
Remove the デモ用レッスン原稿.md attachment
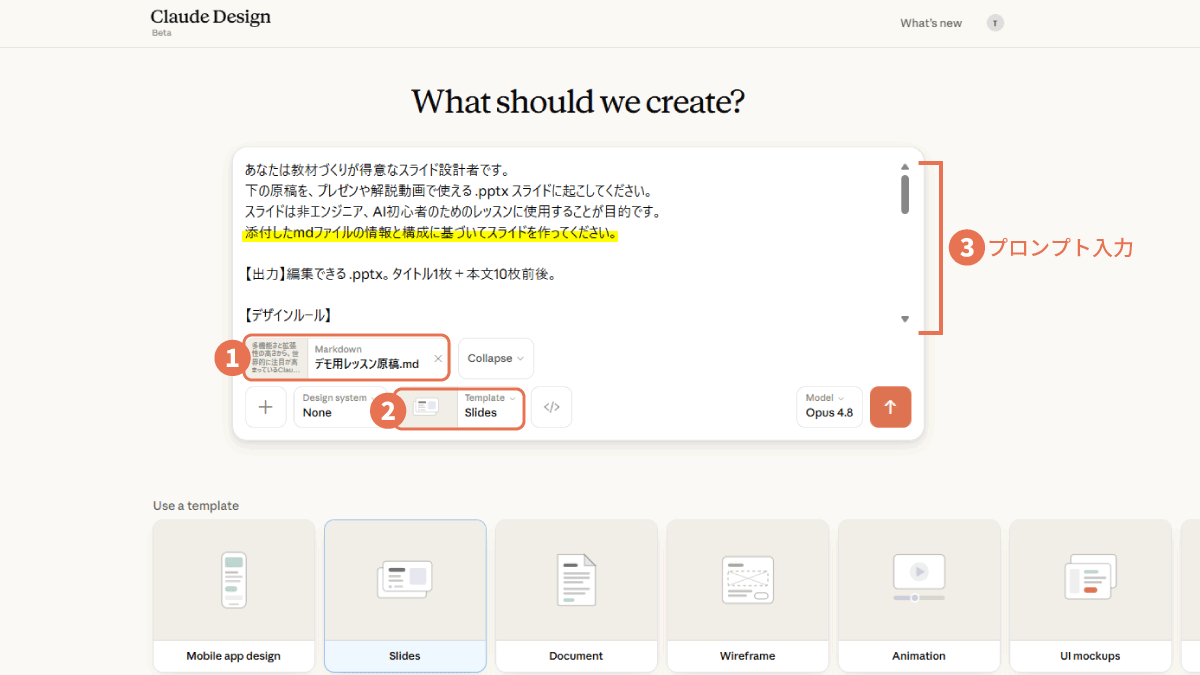tap(437, 358)
